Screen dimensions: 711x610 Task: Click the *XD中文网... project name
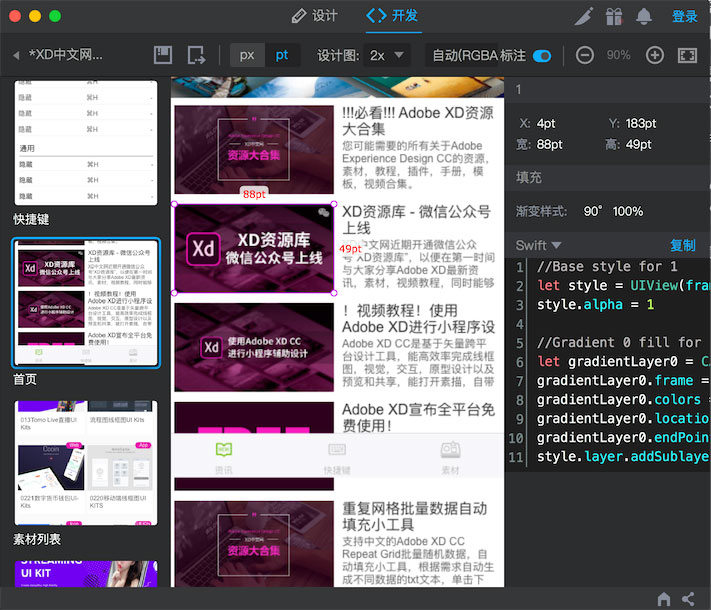[x=66, y=55]
